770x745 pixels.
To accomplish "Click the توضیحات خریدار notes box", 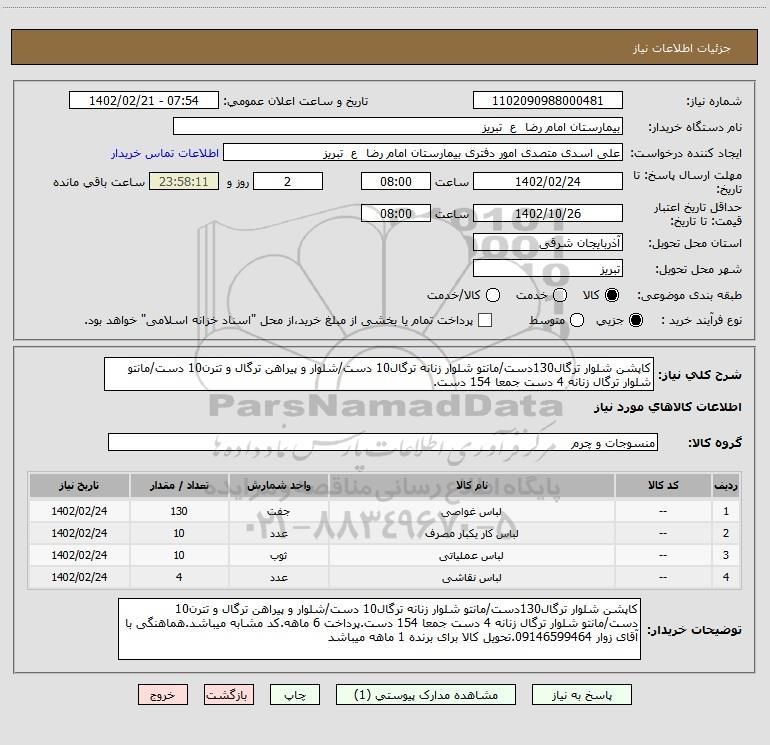I will tap(379, 629).
